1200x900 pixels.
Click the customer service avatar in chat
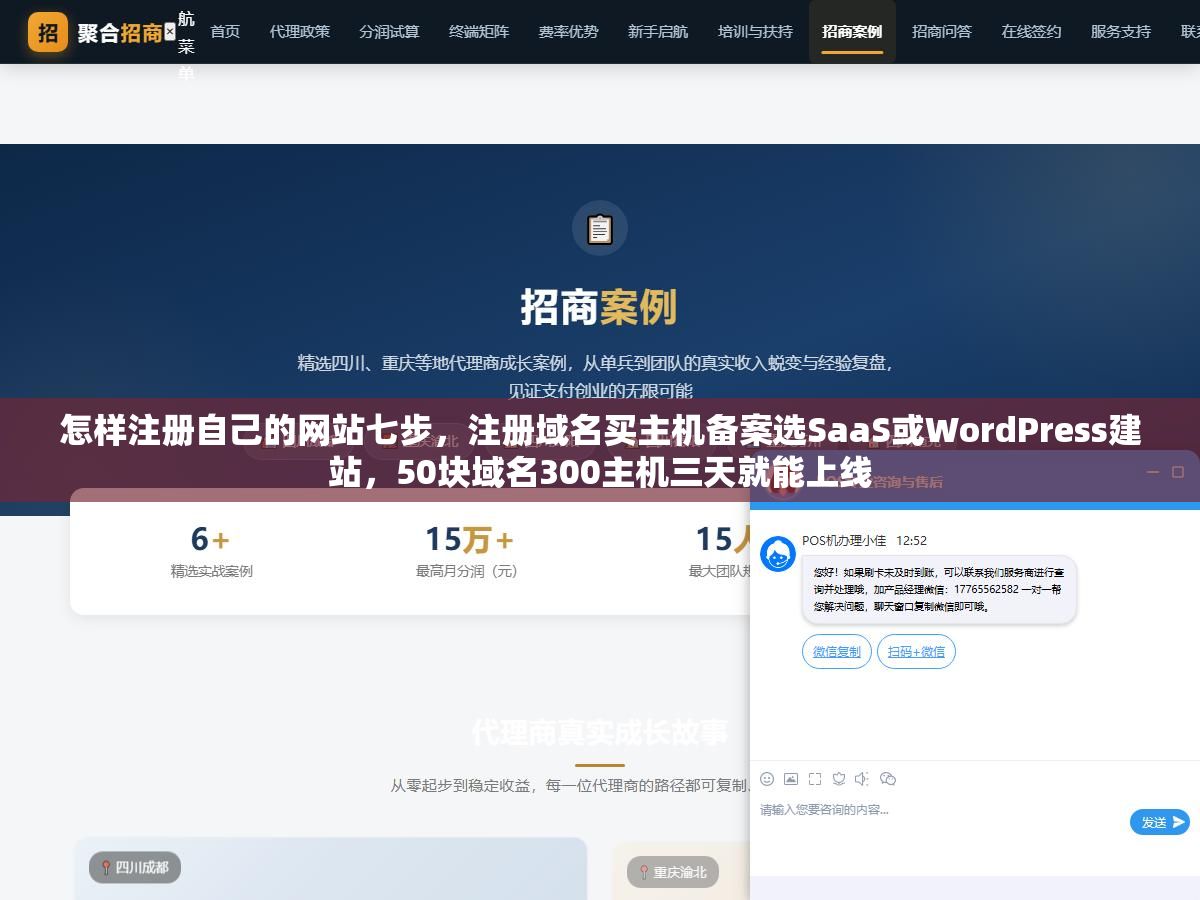778,554
